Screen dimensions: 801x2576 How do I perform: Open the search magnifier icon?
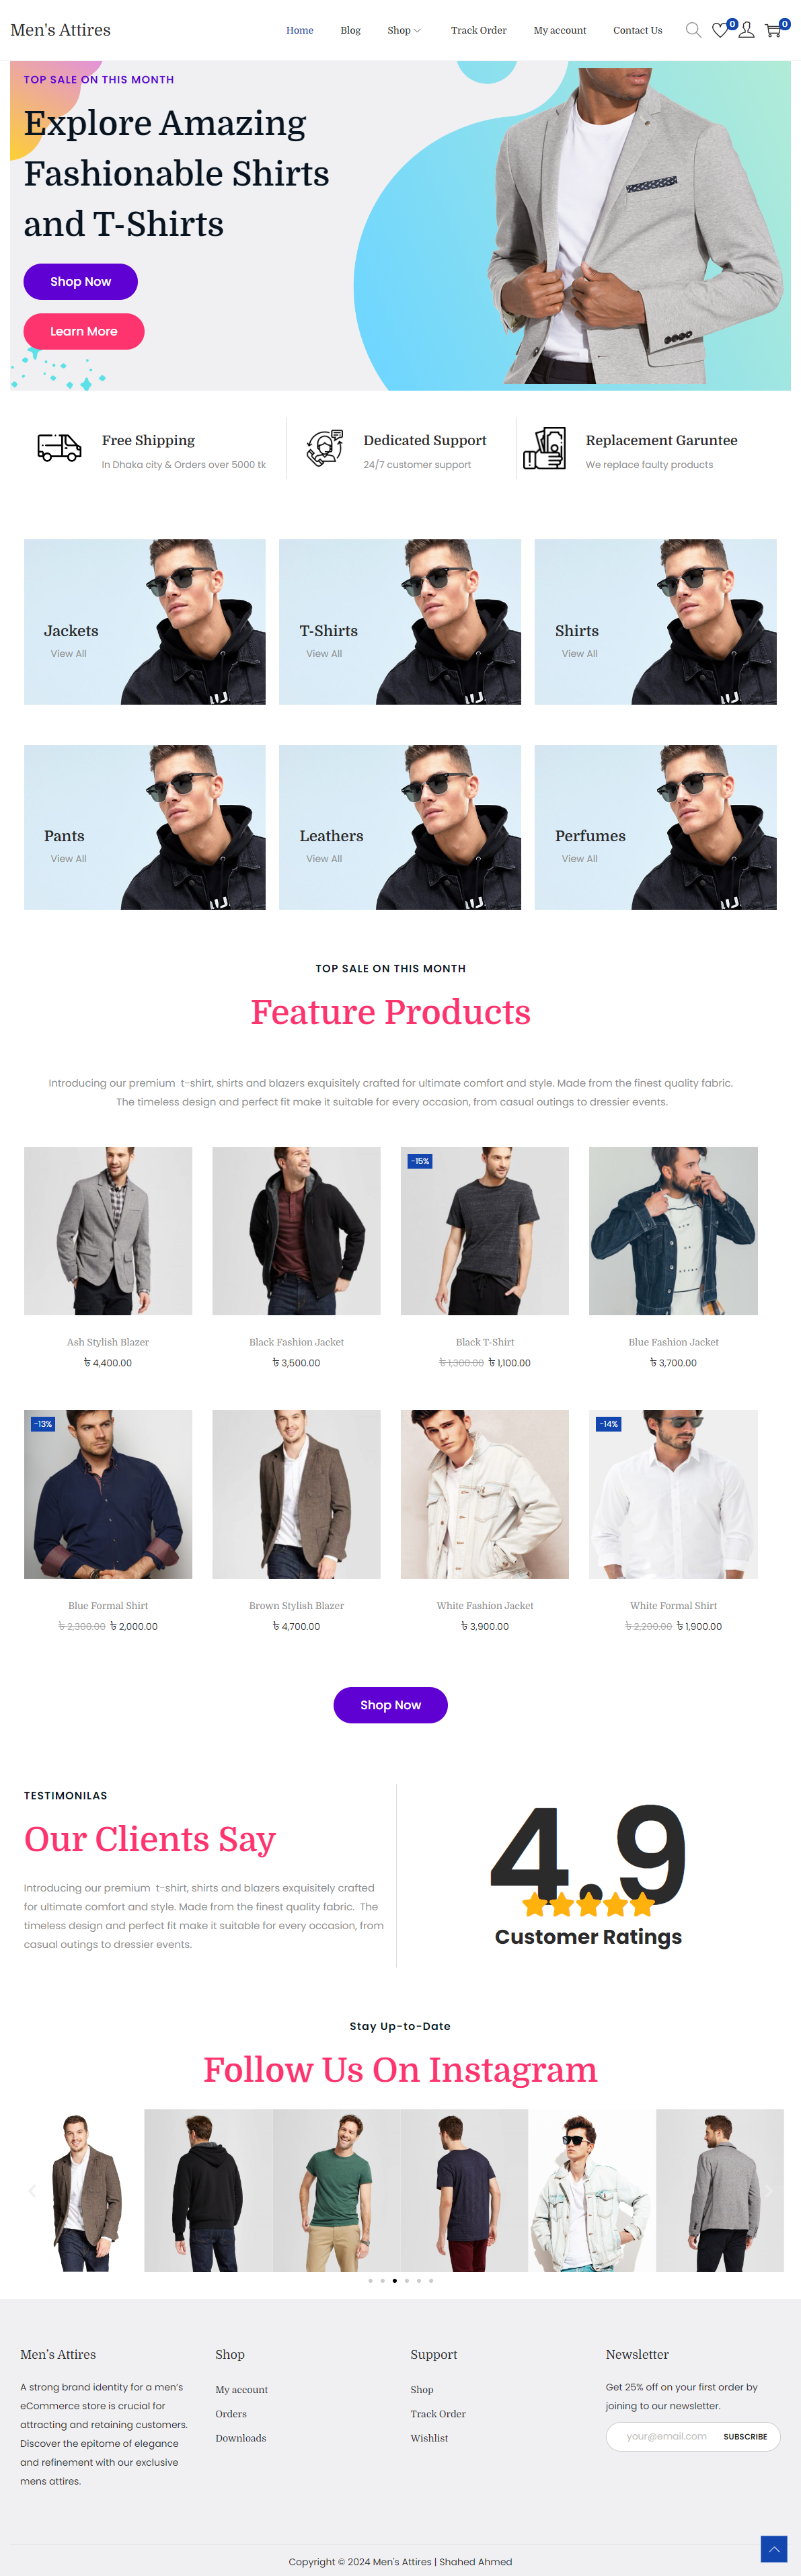click(693, 30)
